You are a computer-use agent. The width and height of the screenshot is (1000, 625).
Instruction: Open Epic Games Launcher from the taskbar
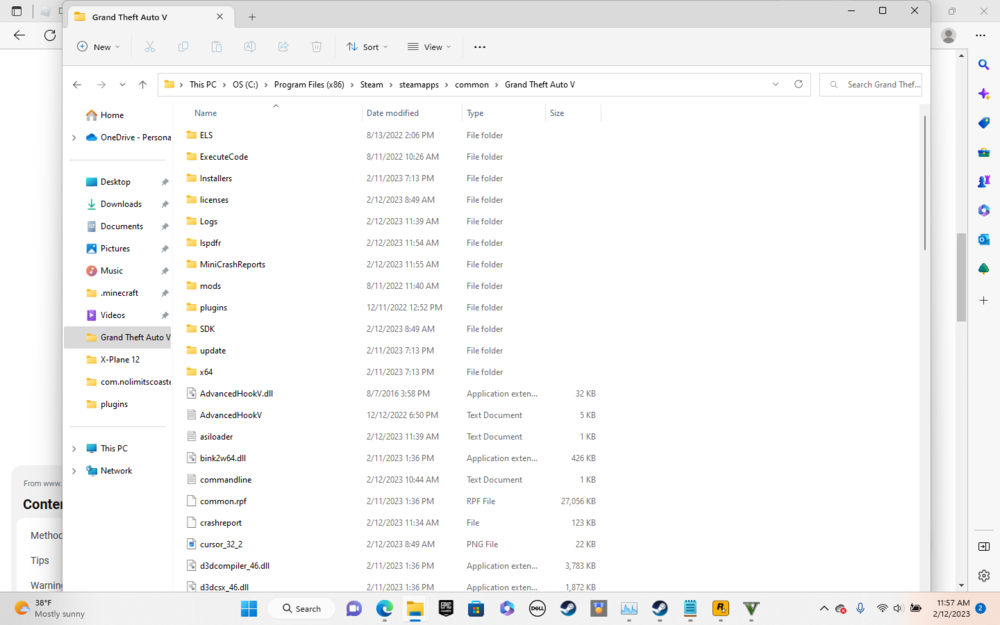(444, 607)
